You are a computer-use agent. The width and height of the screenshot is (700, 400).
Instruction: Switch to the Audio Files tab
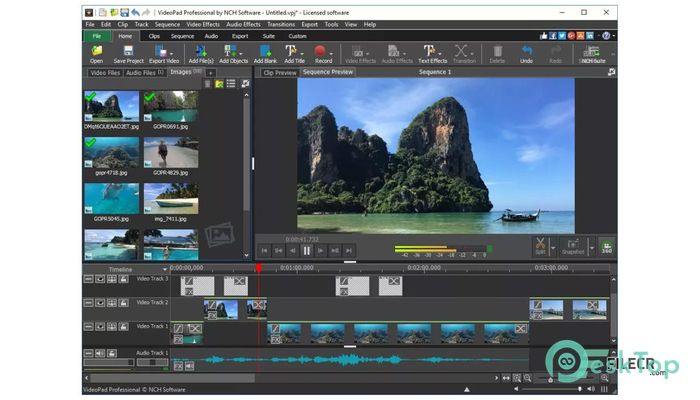(143, 73)
